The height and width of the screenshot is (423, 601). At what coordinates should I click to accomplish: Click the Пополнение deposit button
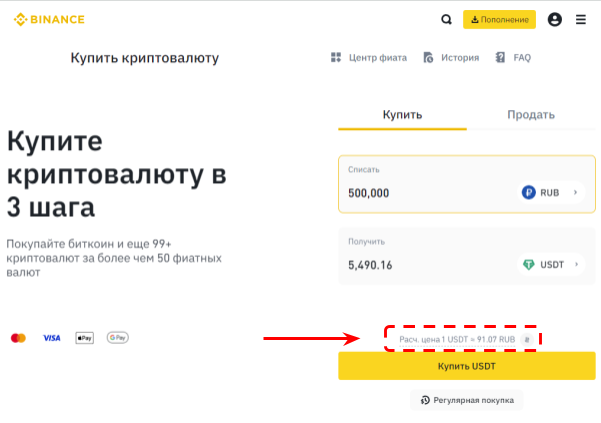(499, 19)
